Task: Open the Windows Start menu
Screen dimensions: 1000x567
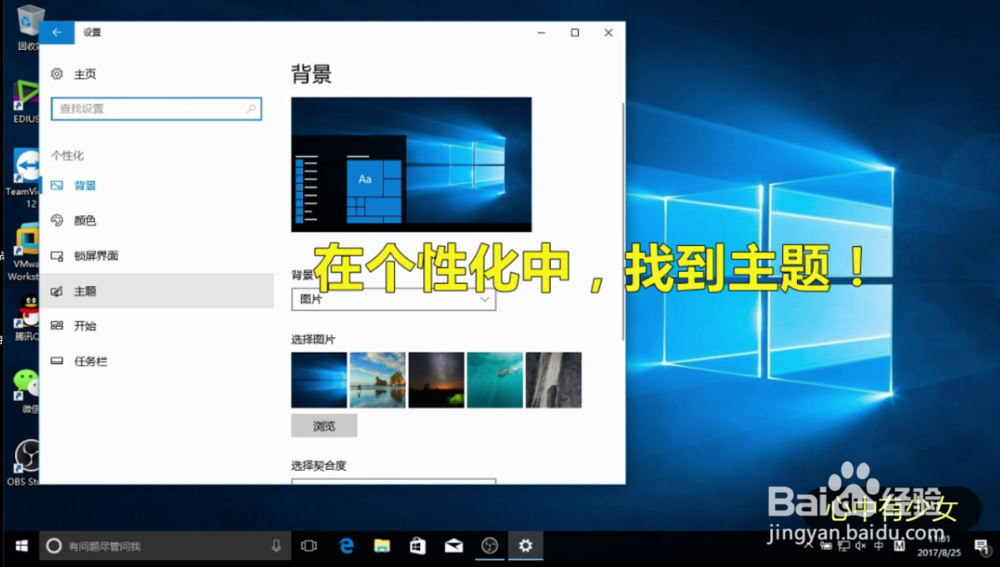Action: click(21, 546)
